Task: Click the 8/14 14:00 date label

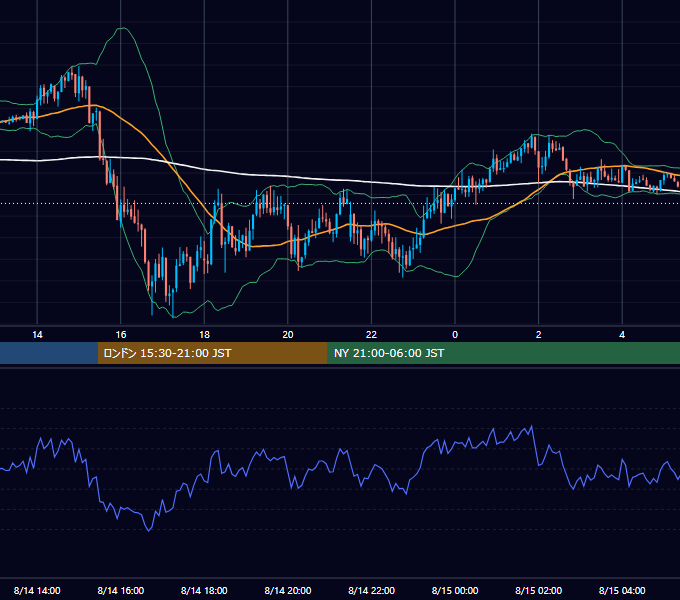Action: (x=37, y=590)
